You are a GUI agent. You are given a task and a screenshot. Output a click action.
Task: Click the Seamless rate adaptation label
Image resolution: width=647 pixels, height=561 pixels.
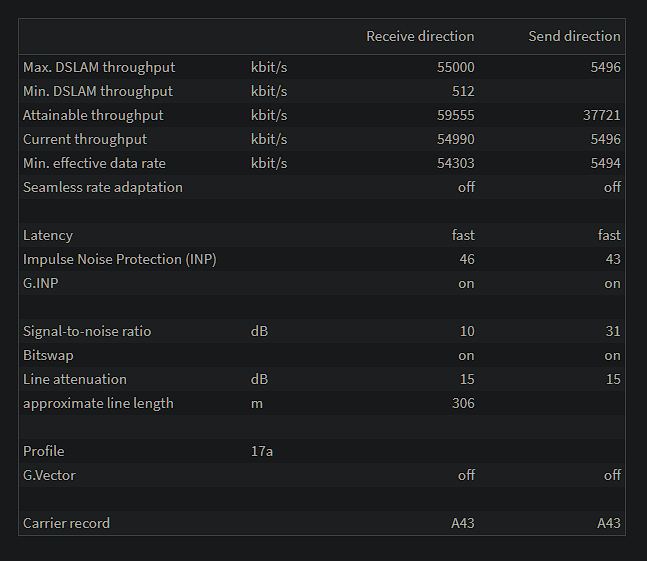(103, 187)
